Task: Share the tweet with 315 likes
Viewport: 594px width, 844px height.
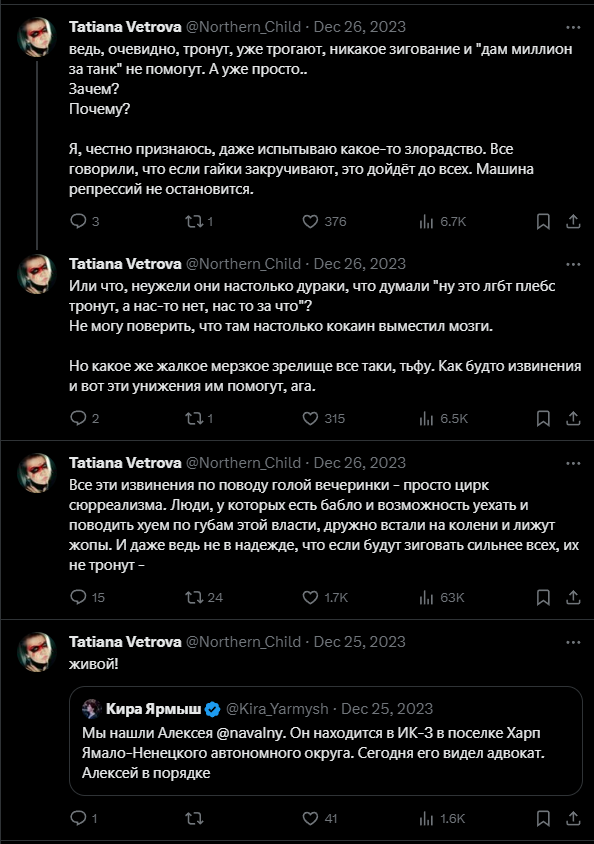Action: click(x=574, y=418)
